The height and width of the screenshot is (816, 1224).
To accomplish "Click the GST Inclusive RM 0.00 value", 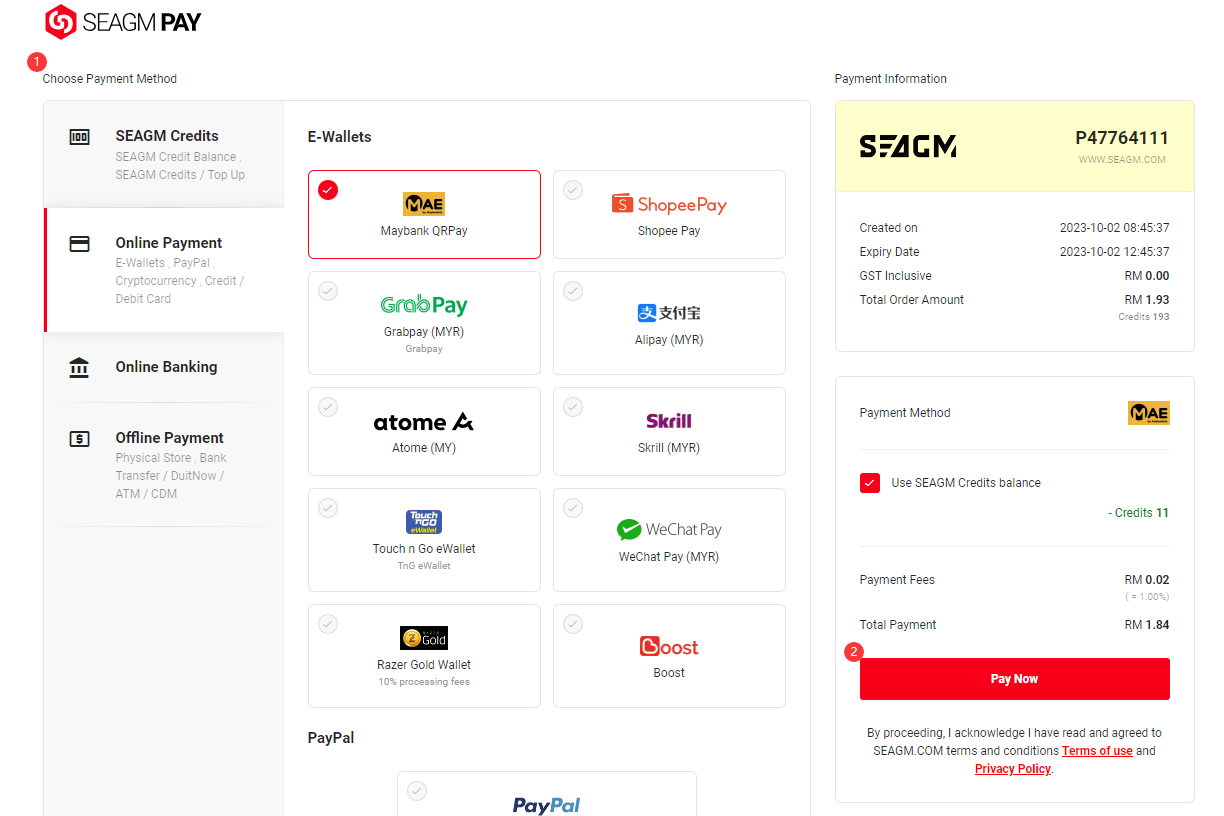I will [x=1147, y=276].
